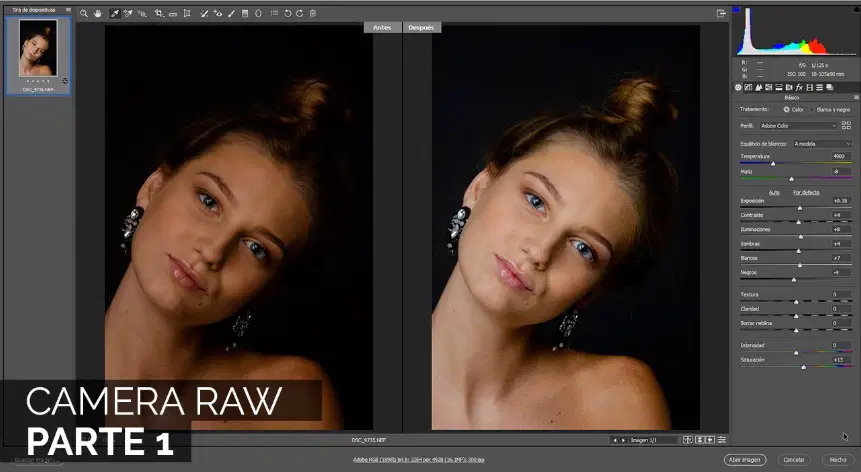Select the Adjustment Brush tool

[x=231, y=13]
